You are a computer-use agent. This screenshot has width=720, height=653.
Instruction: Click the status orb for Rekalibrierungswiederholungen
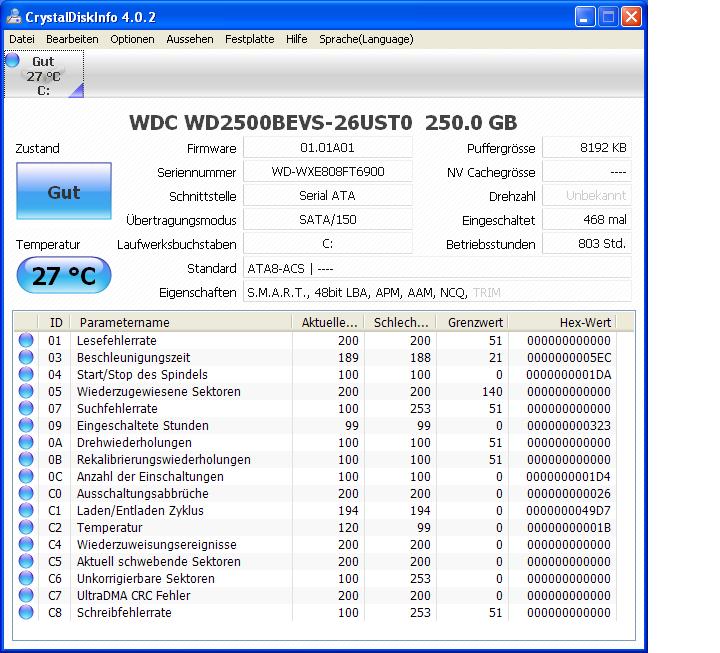click(x=26, y=459)
